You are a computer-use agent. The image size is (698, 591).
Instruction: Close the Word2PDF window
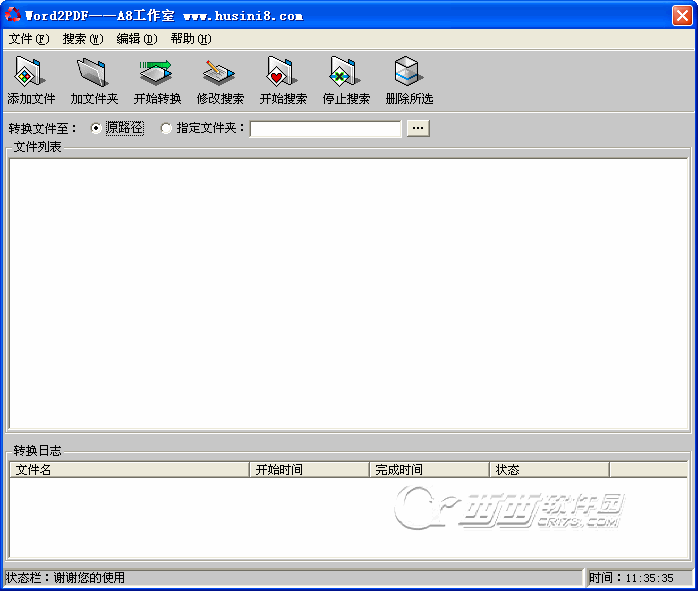[x=682, y=16]
